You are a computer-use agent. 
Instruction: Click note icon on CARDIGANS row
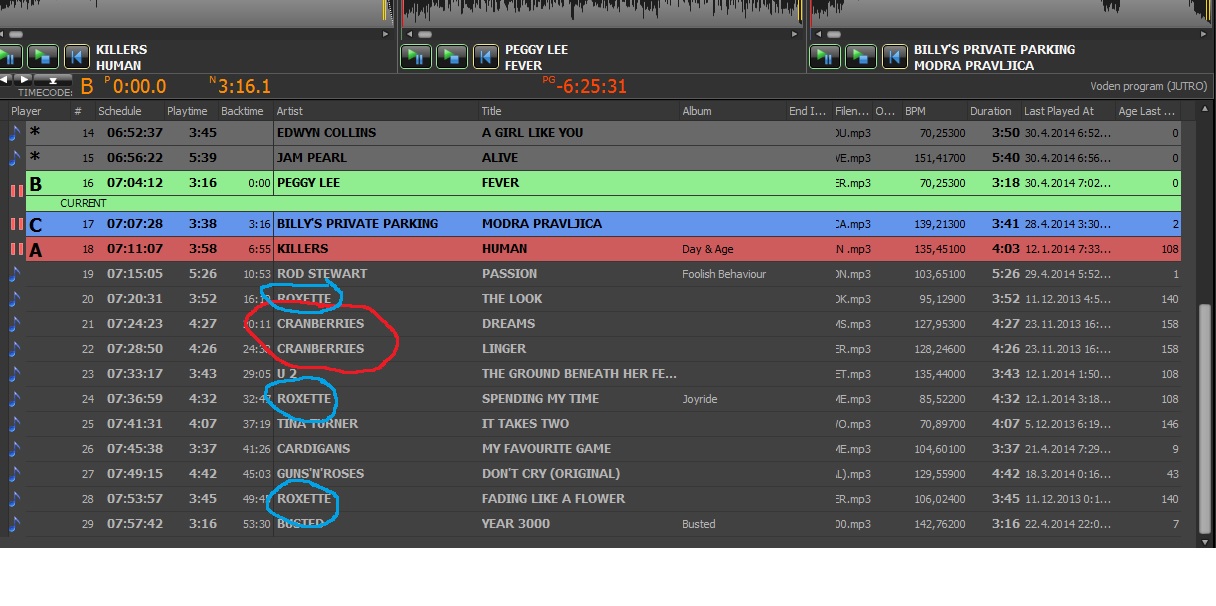click(x=15, y=448)
